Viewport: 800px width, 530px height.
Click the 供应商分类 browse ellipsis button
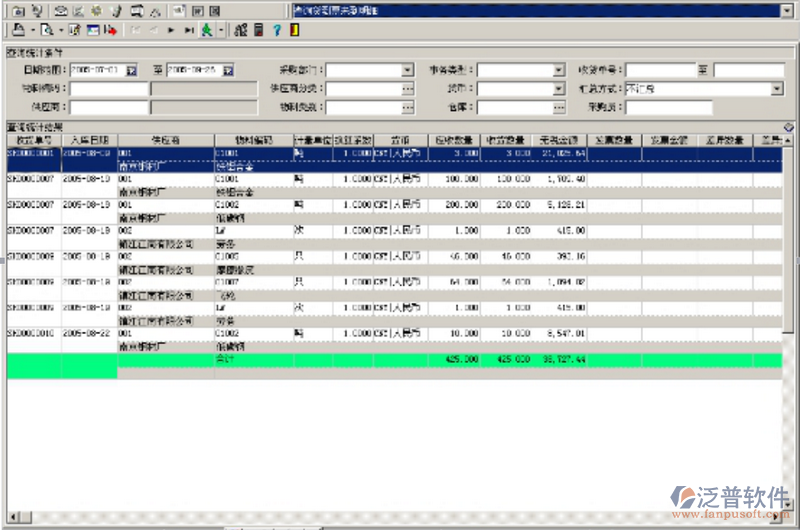coord(407,89)
